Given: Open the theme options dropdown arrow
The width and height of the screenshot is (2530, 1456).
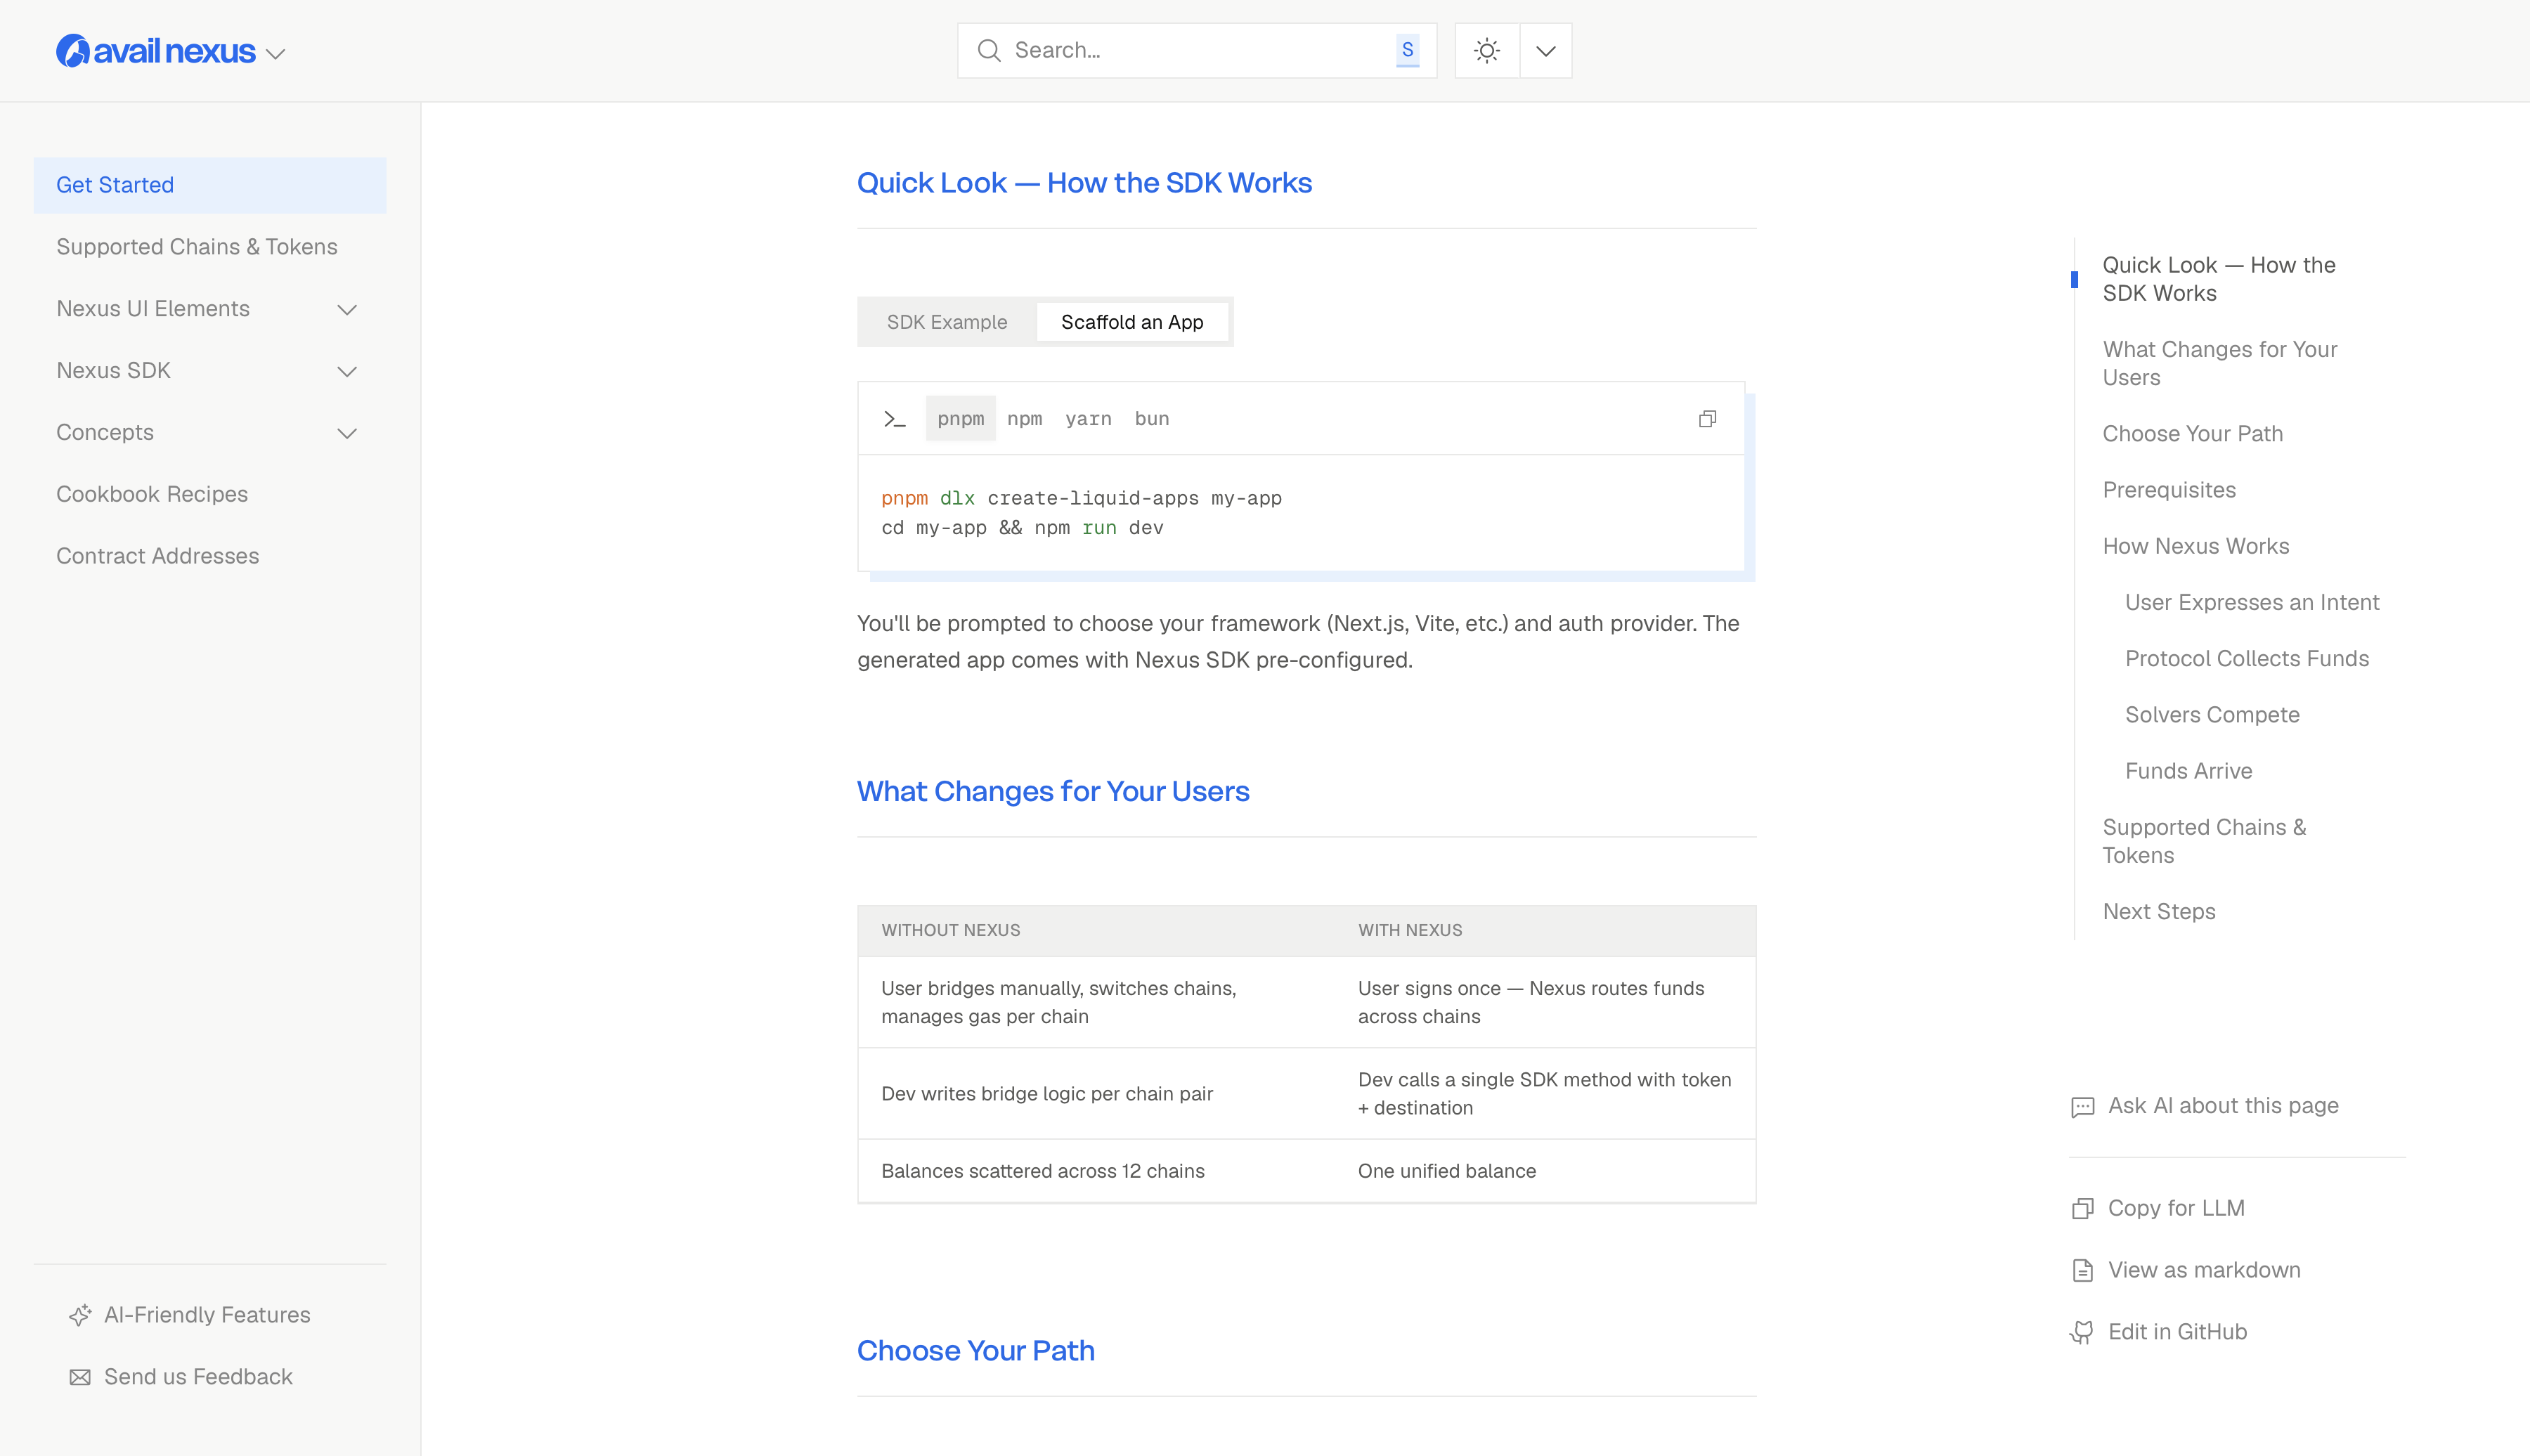Looking at the screenshot, I should click(1546, 51).
